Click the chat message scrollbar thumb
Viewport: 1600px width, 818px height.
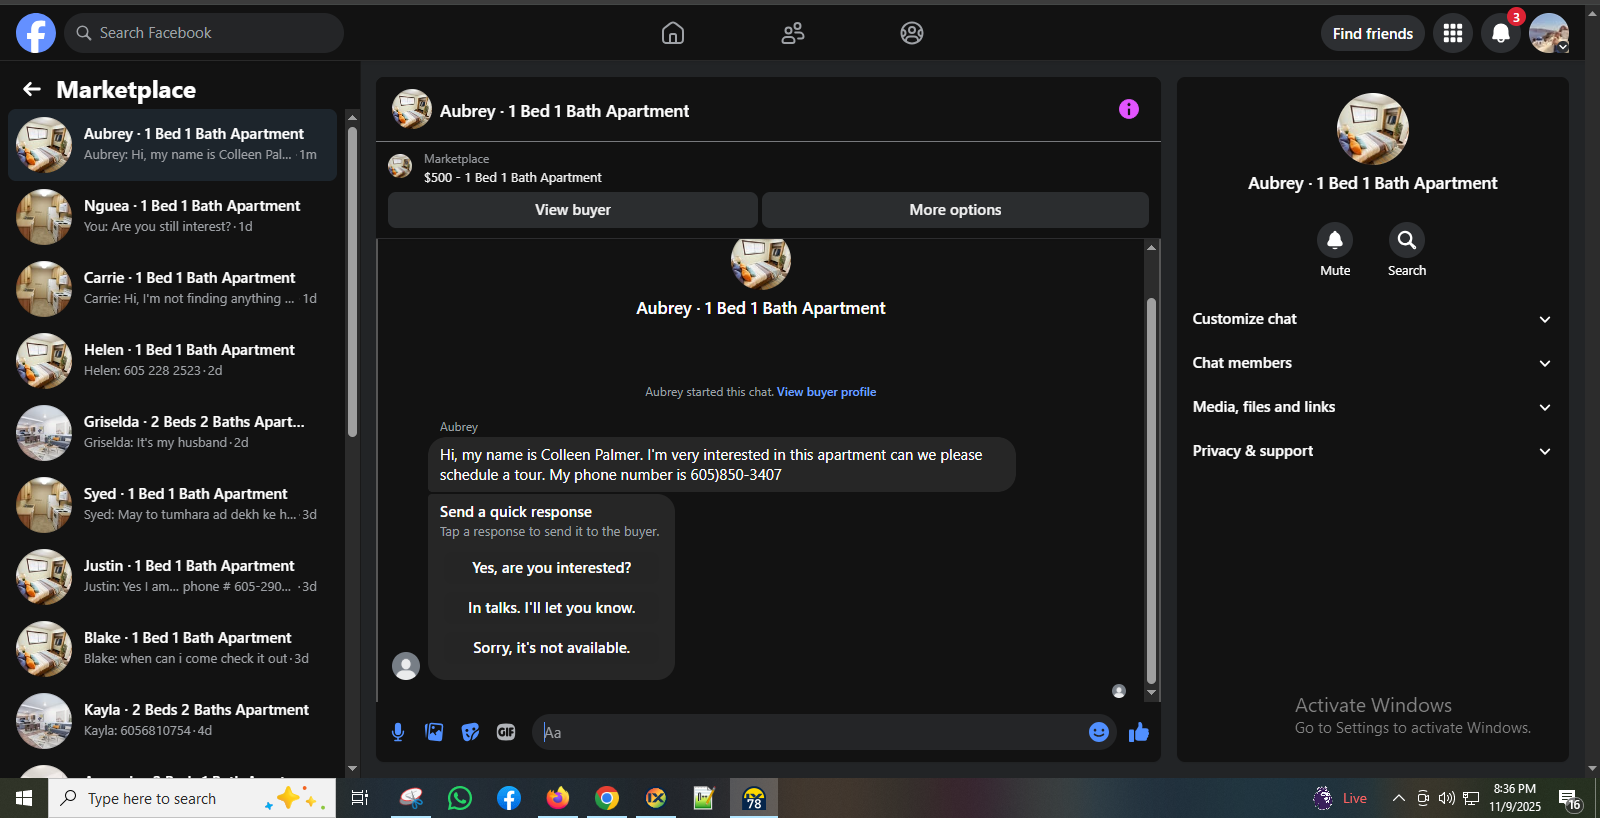[x=1151, y=490]
